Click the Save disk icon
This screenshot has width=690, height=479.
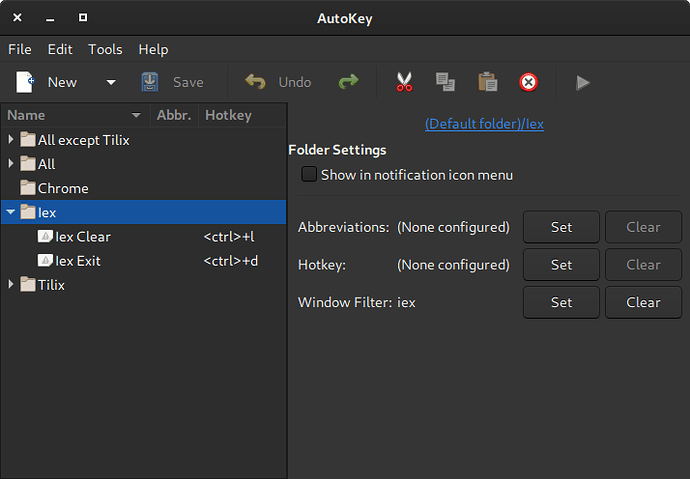(x=150, y=82)
